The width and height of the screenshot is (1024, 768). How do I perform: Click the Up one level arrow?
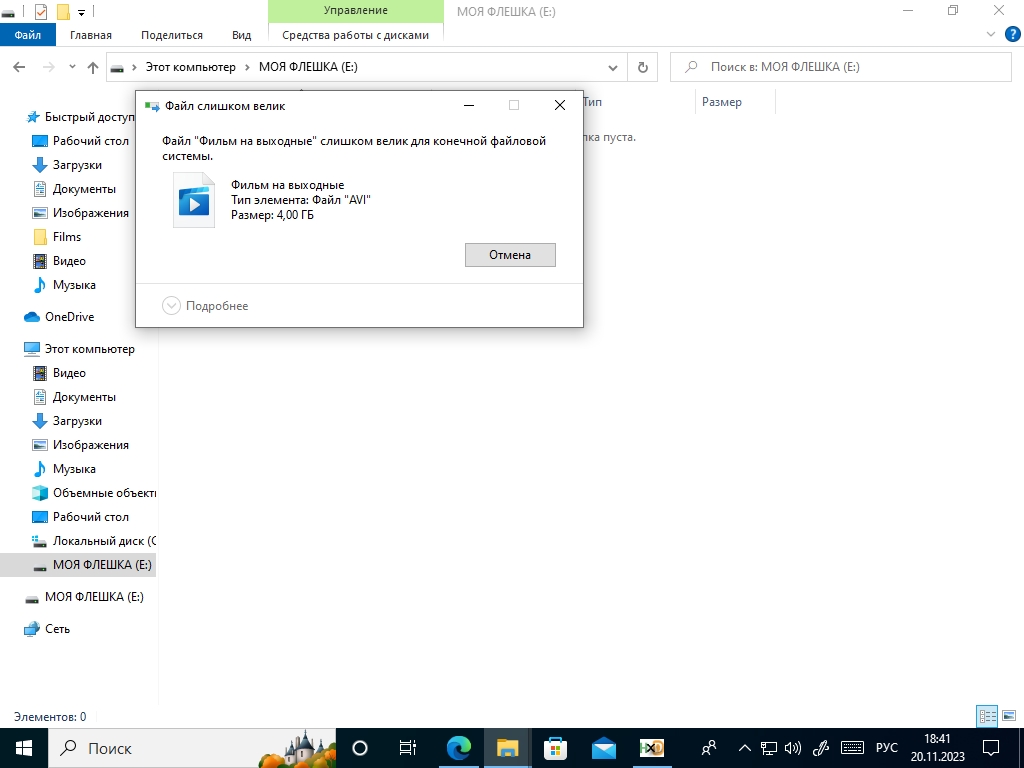pos(93,67)
